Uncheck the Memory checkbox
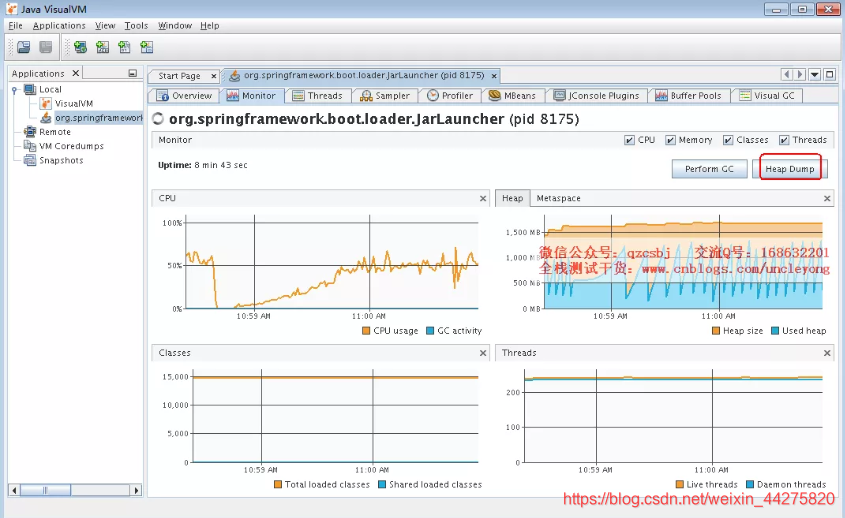 pos(670,140)
